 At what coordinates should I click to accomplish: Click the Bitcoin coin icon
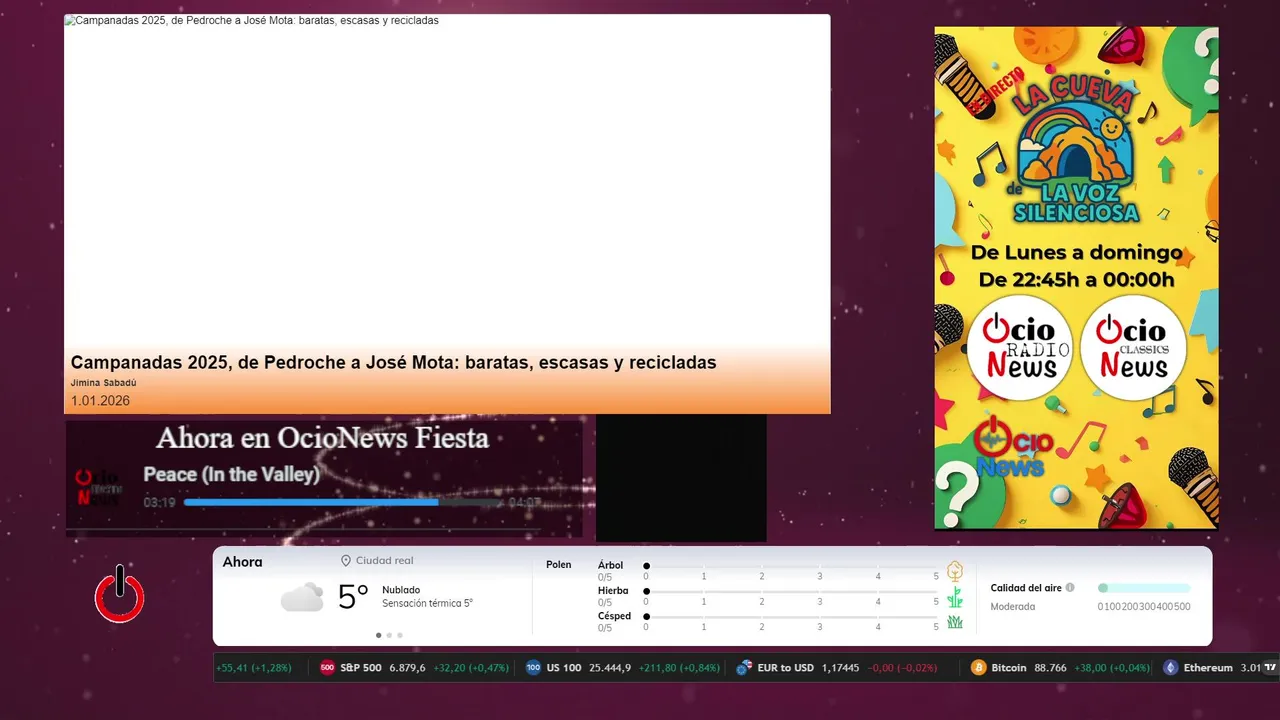(978, 668)
